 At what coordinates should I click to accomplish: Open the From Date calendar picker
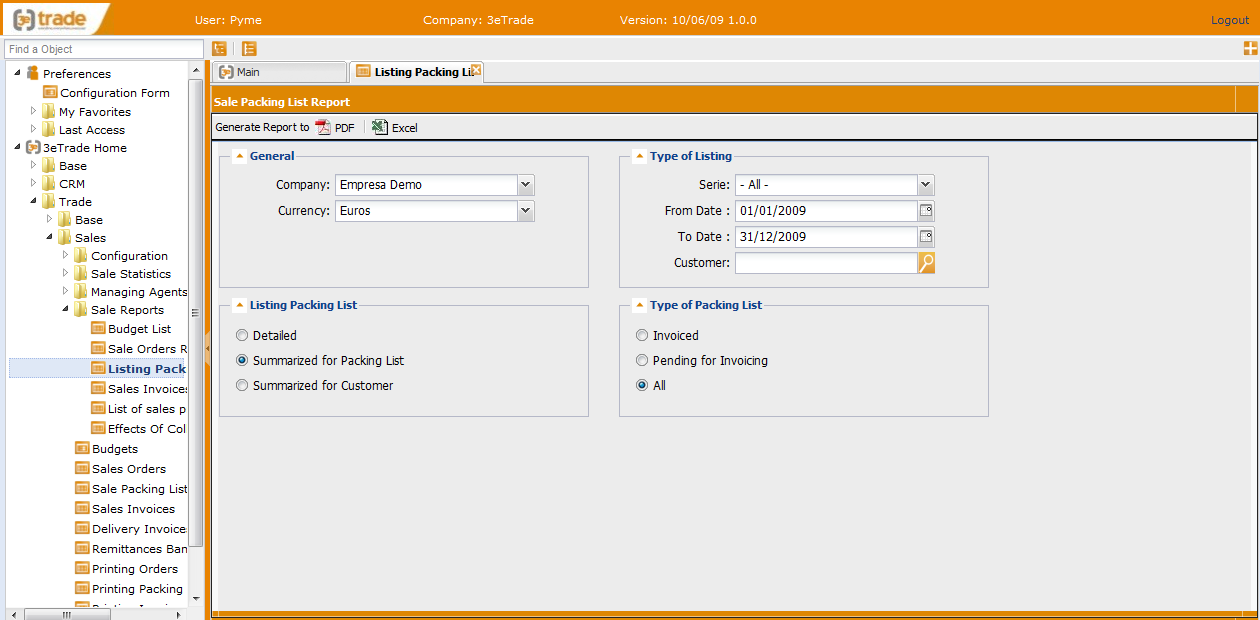926,211
